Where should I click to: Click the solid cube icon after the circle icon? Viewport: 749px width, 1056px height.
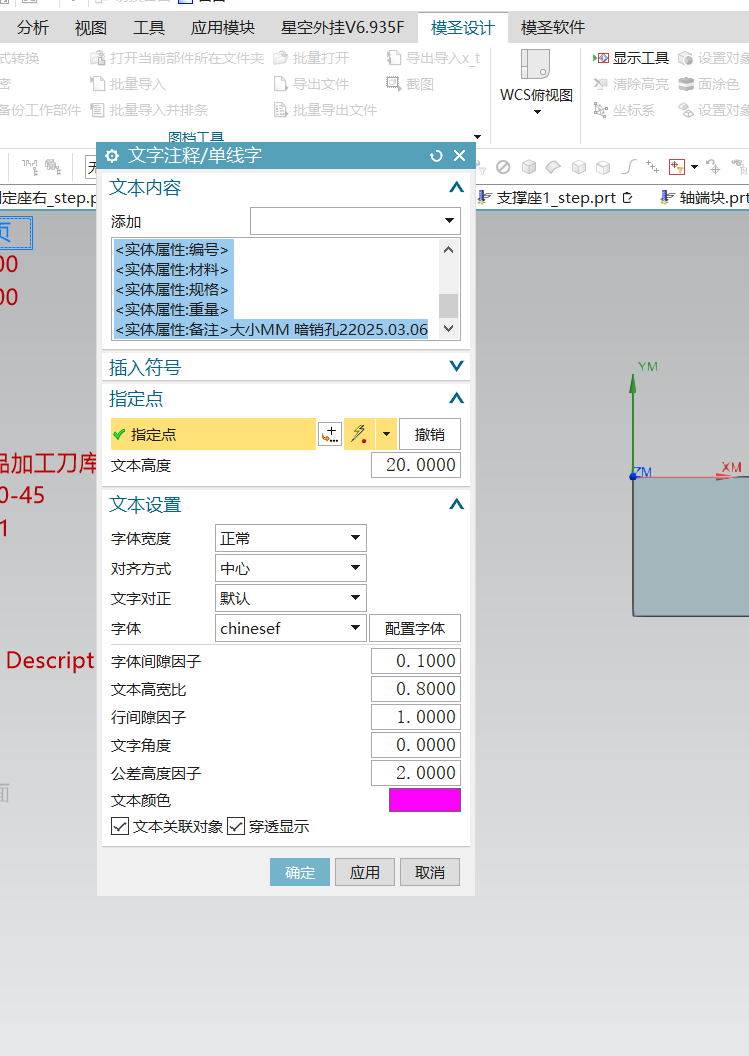tap(529, 167)
